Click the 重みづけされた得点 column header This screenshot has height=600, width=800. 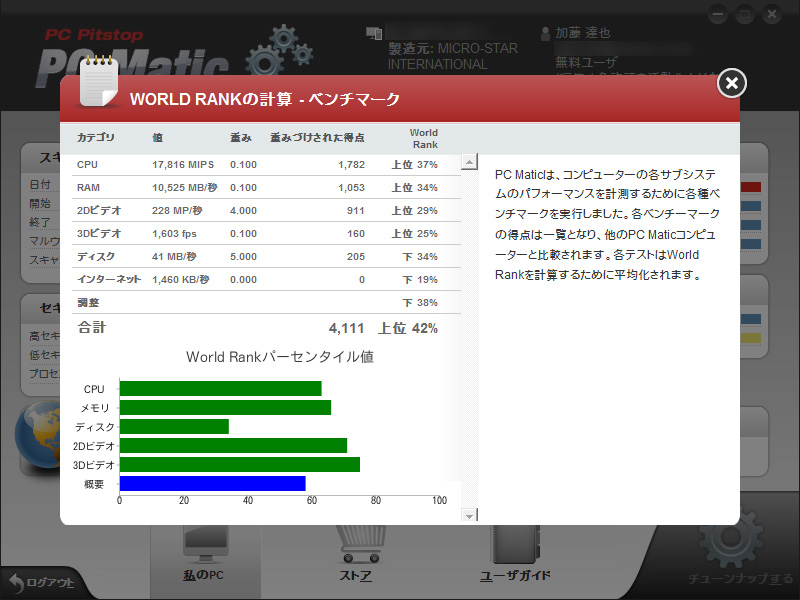(x=317, y=137)
